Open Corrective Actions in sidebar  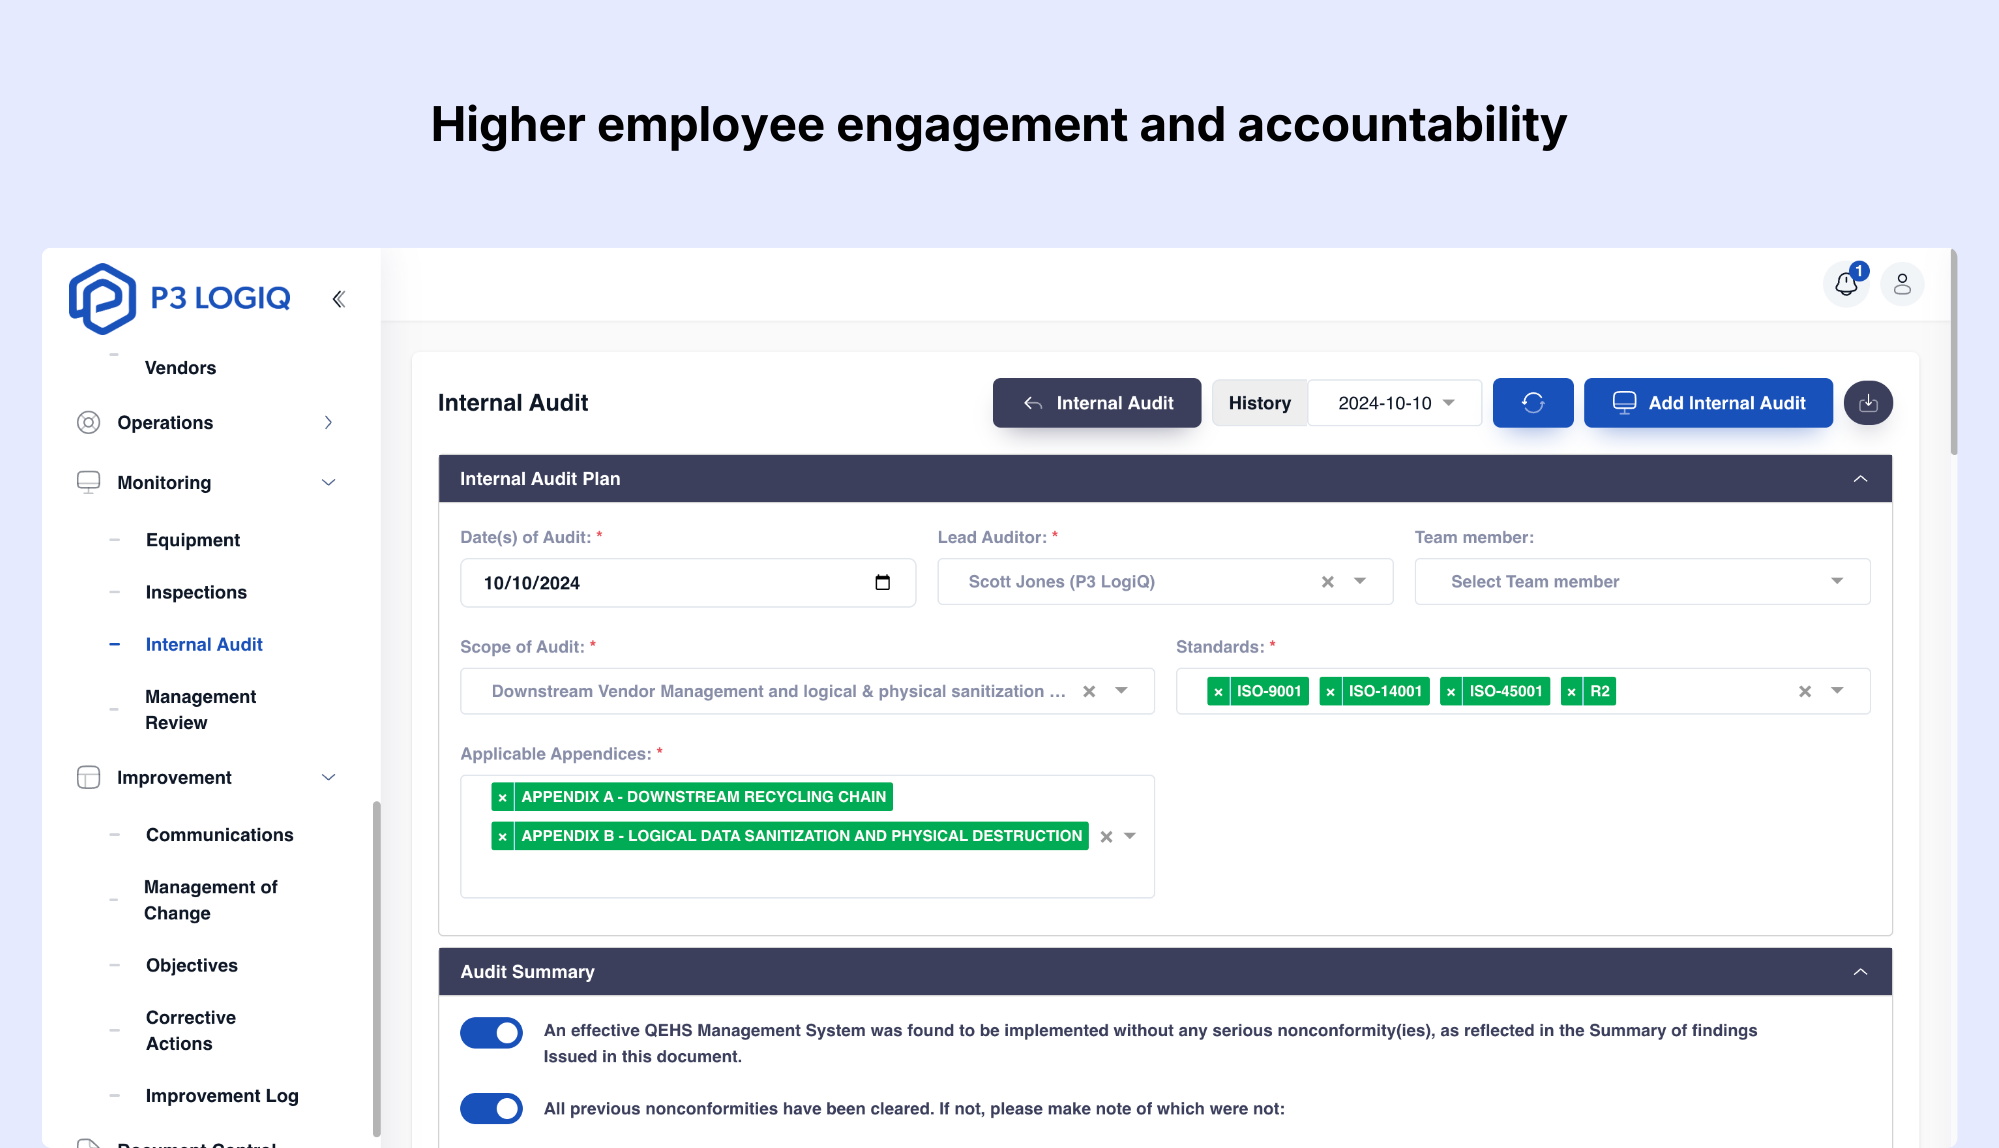pos(191,1030)
